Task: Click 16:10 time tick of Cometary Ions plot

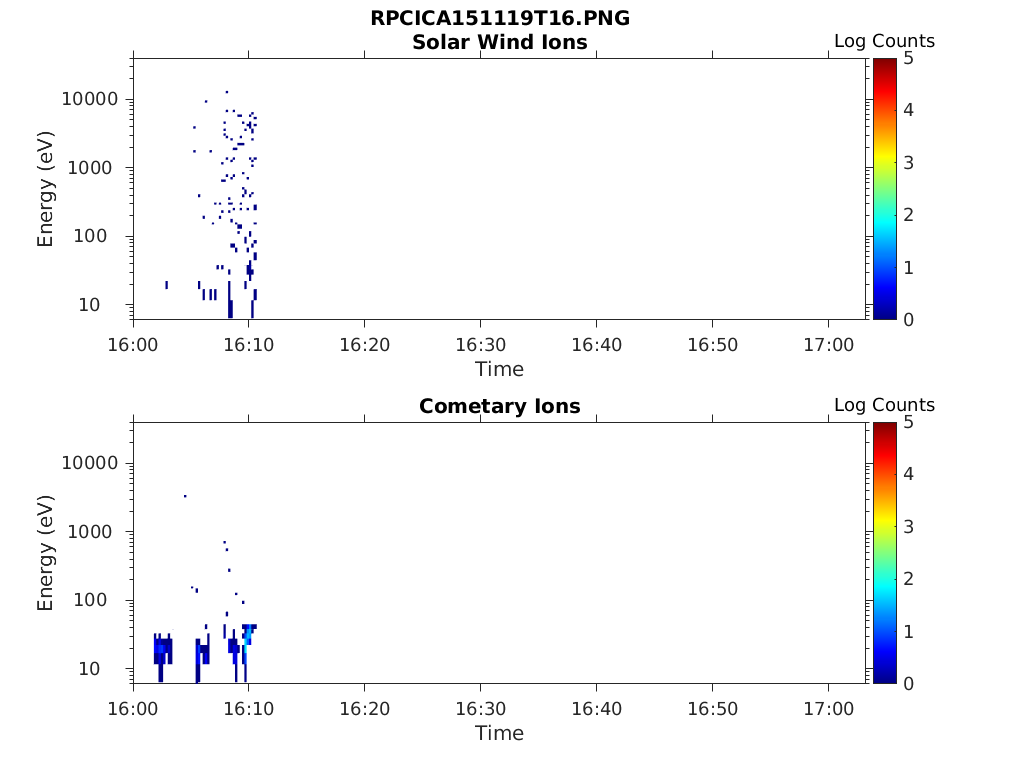Action: pos(249,709)
